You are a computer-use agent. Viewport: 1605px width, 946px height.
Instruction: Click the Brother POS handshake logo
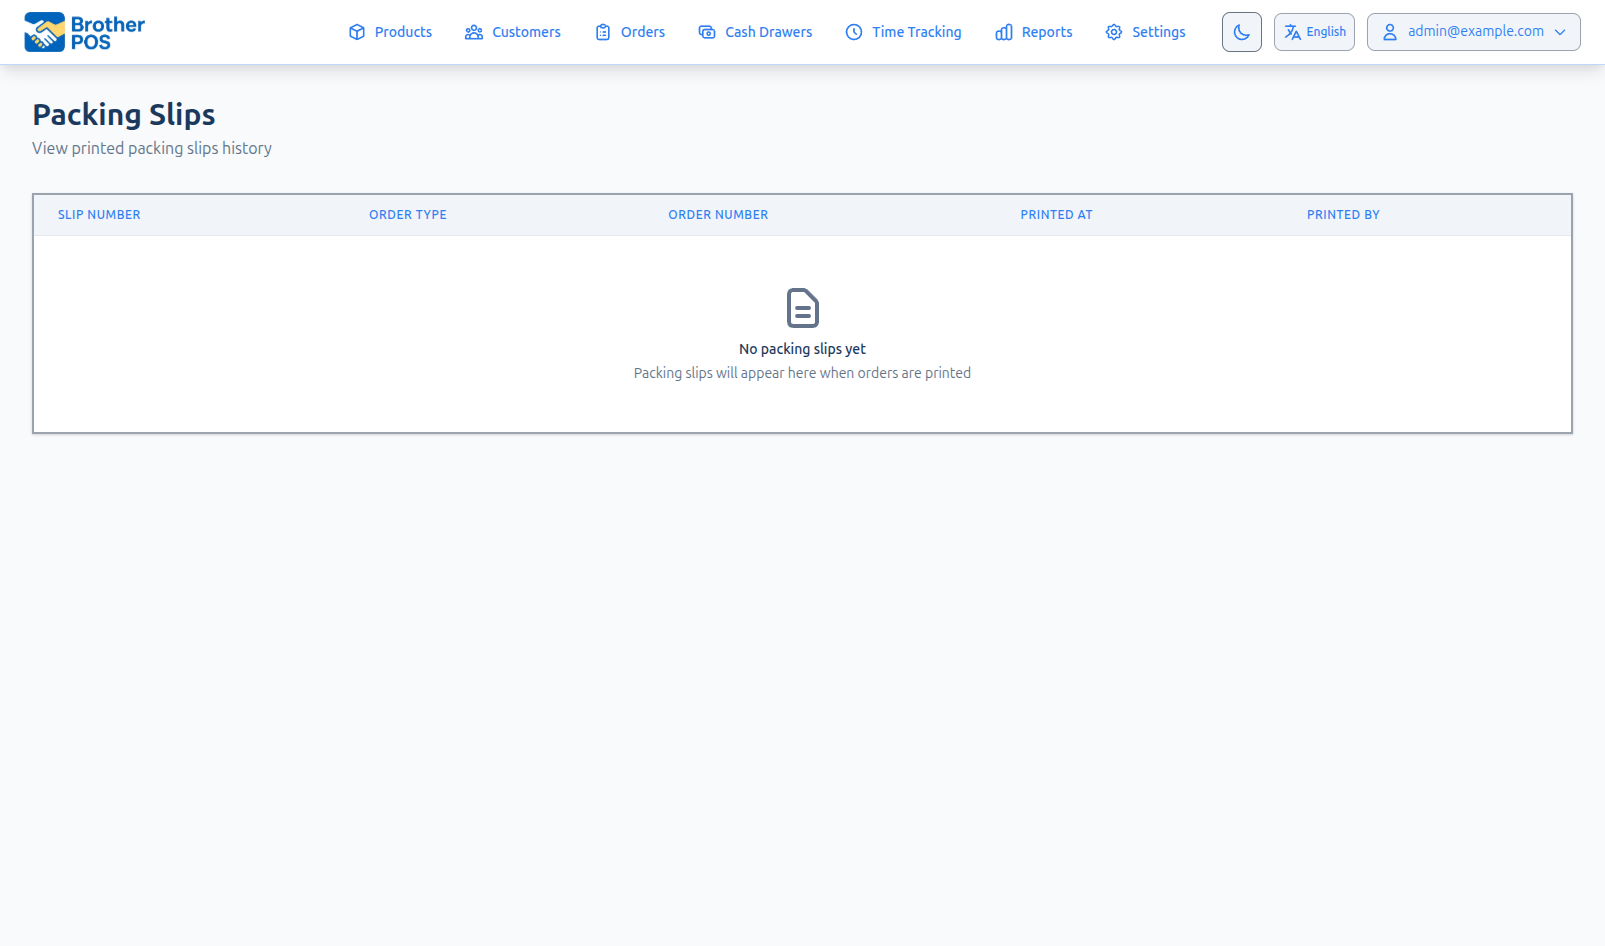click(x=44, y=32)
